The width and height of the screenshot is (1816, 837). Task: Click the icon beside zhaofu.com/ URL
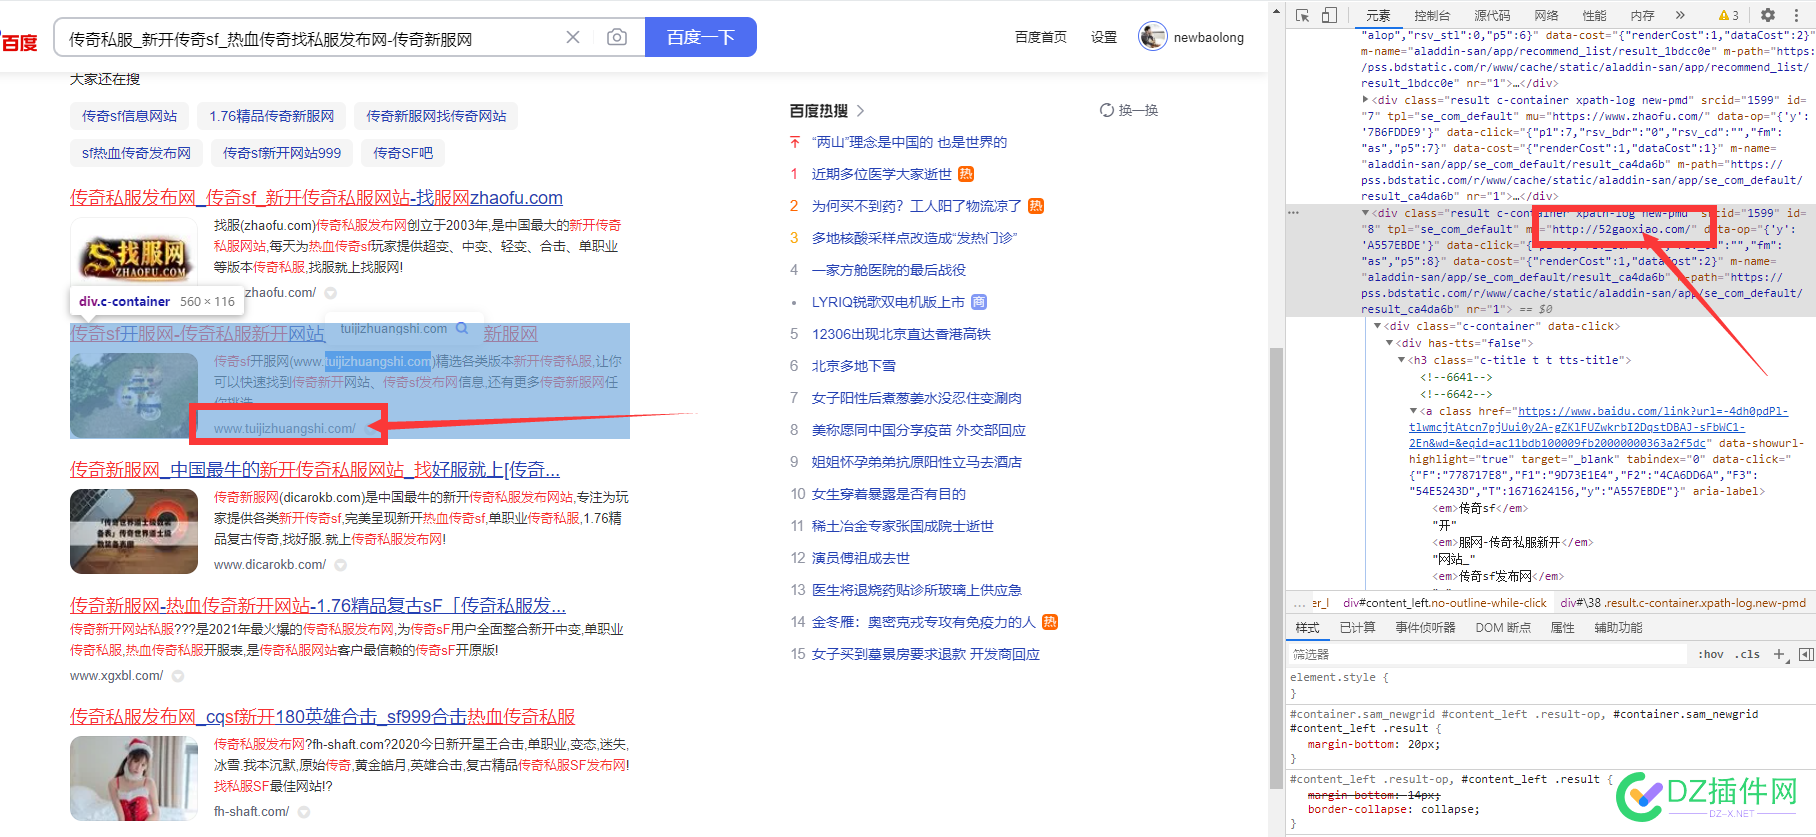pos(331,293)
